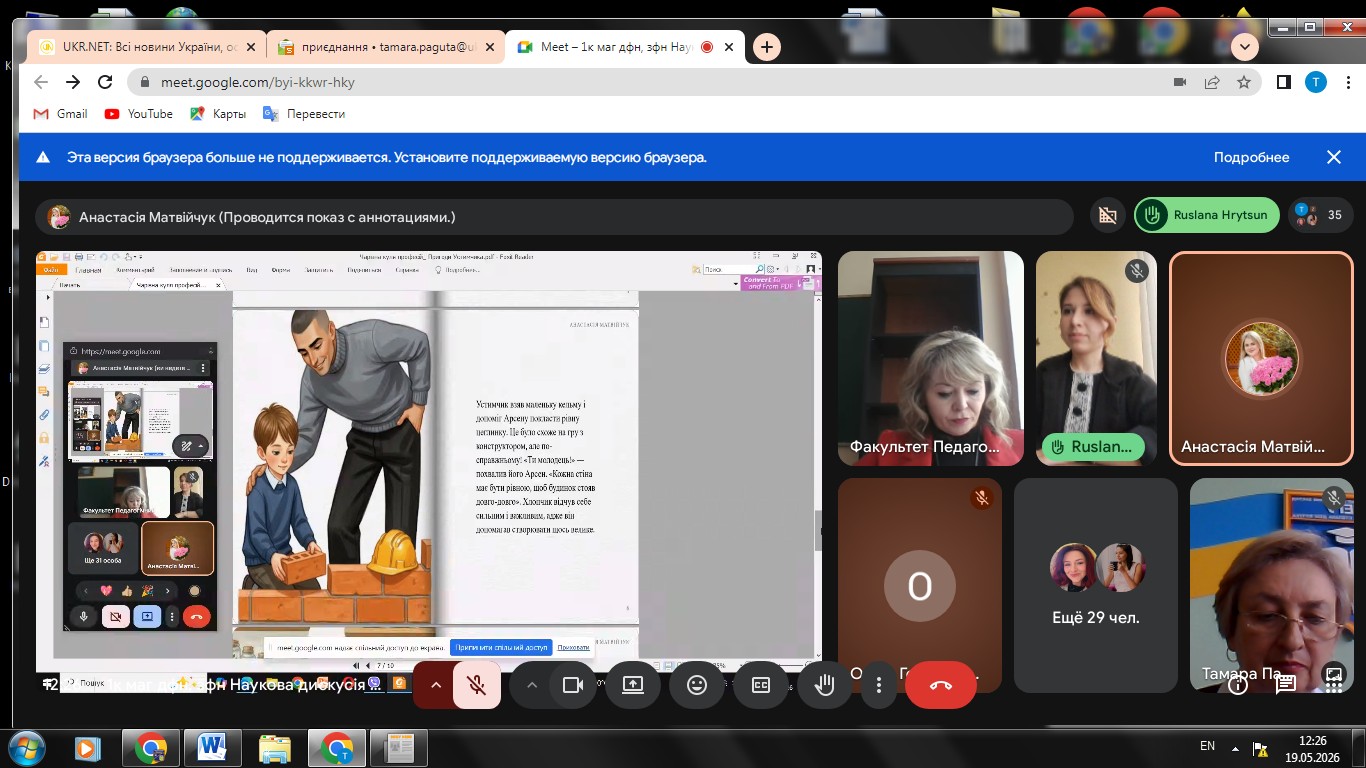
Task: Close the приєднання tab
Action: tap(489, 47)
